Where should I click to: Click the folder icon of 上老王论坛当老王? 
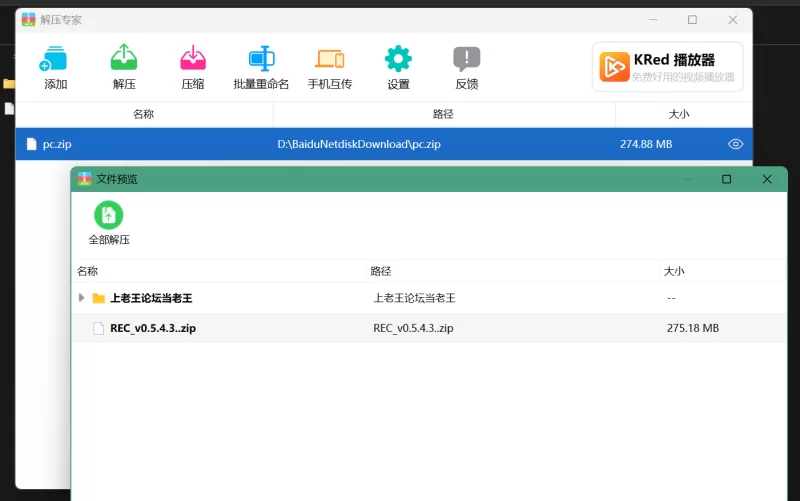98,298
